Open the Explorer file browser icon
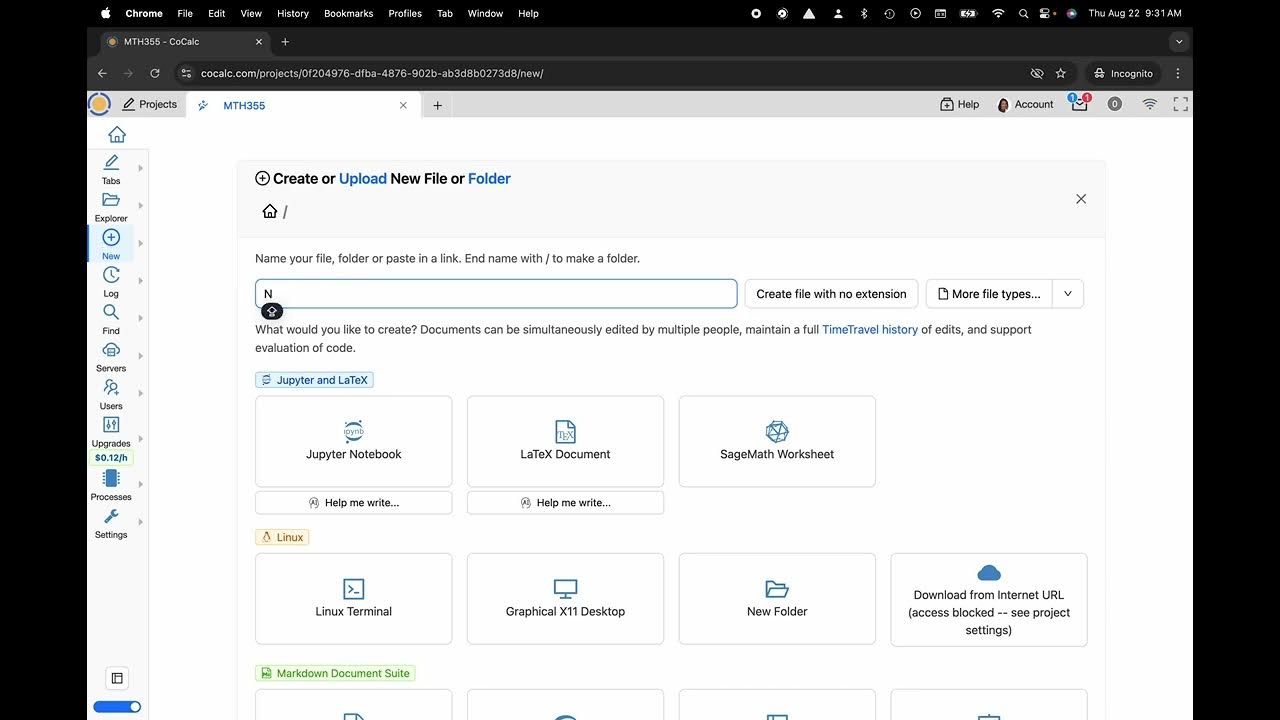Viewport: 1280px width, 720px height. pyautogui.click(x=111, y=201)
